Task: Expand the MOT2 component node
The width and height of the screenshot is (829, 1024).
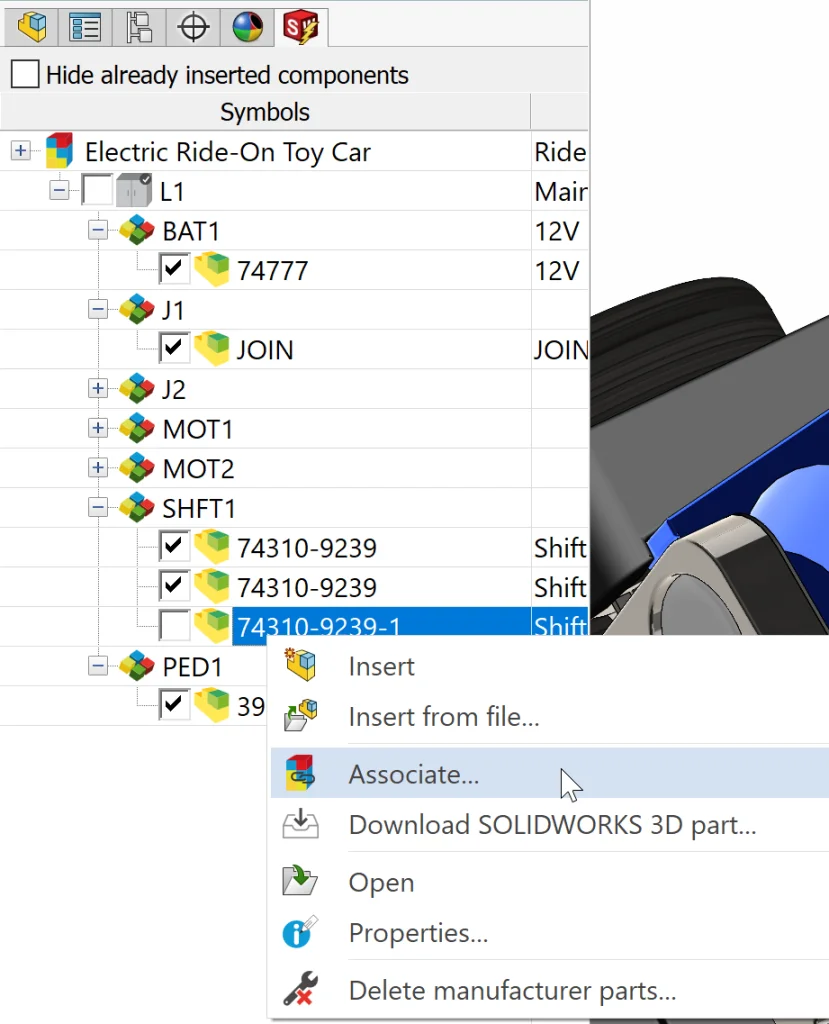Action: [x=98, y=468]
